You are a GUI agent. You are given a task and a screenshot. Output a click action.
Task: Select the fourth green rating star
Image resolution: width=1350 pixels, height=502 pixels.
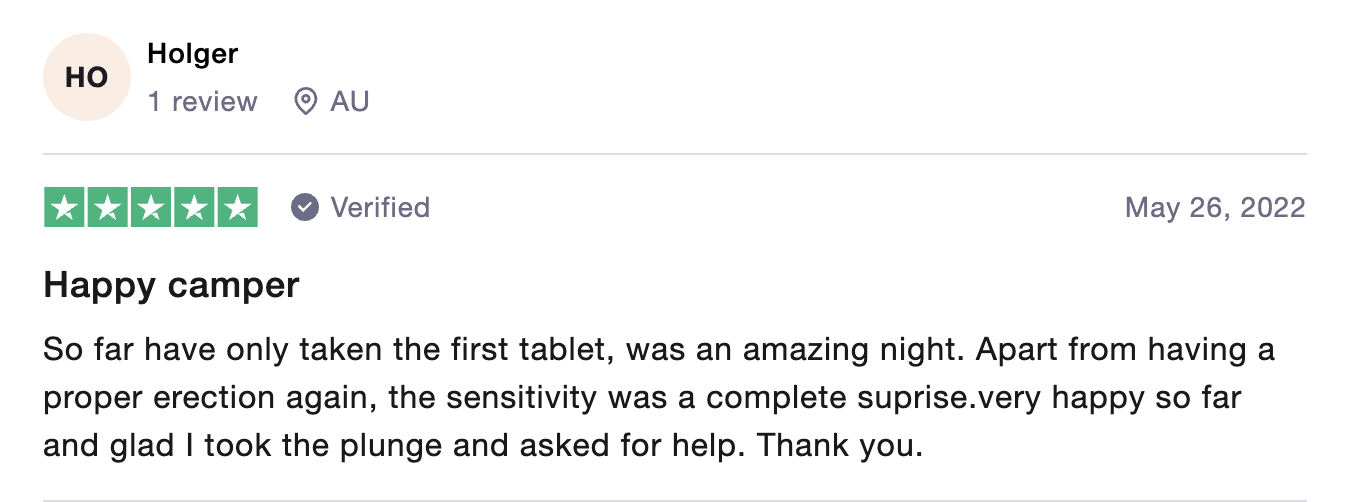194,207
